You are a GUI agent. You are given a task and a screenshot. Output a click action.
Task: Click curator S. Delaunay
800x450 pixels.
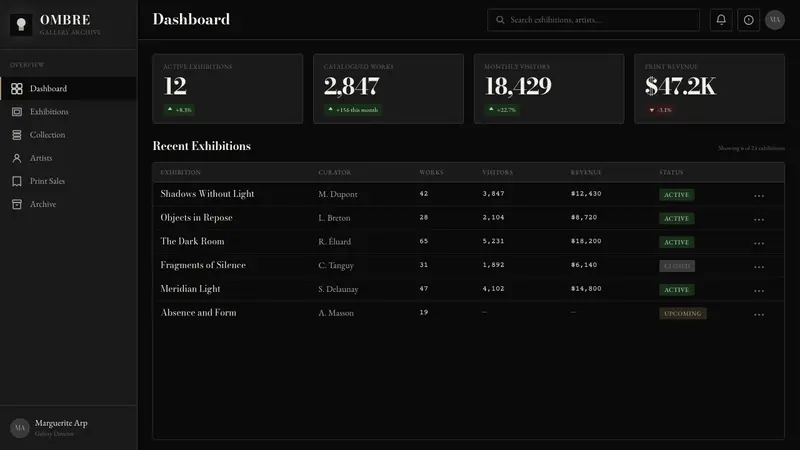click(338, 289)
